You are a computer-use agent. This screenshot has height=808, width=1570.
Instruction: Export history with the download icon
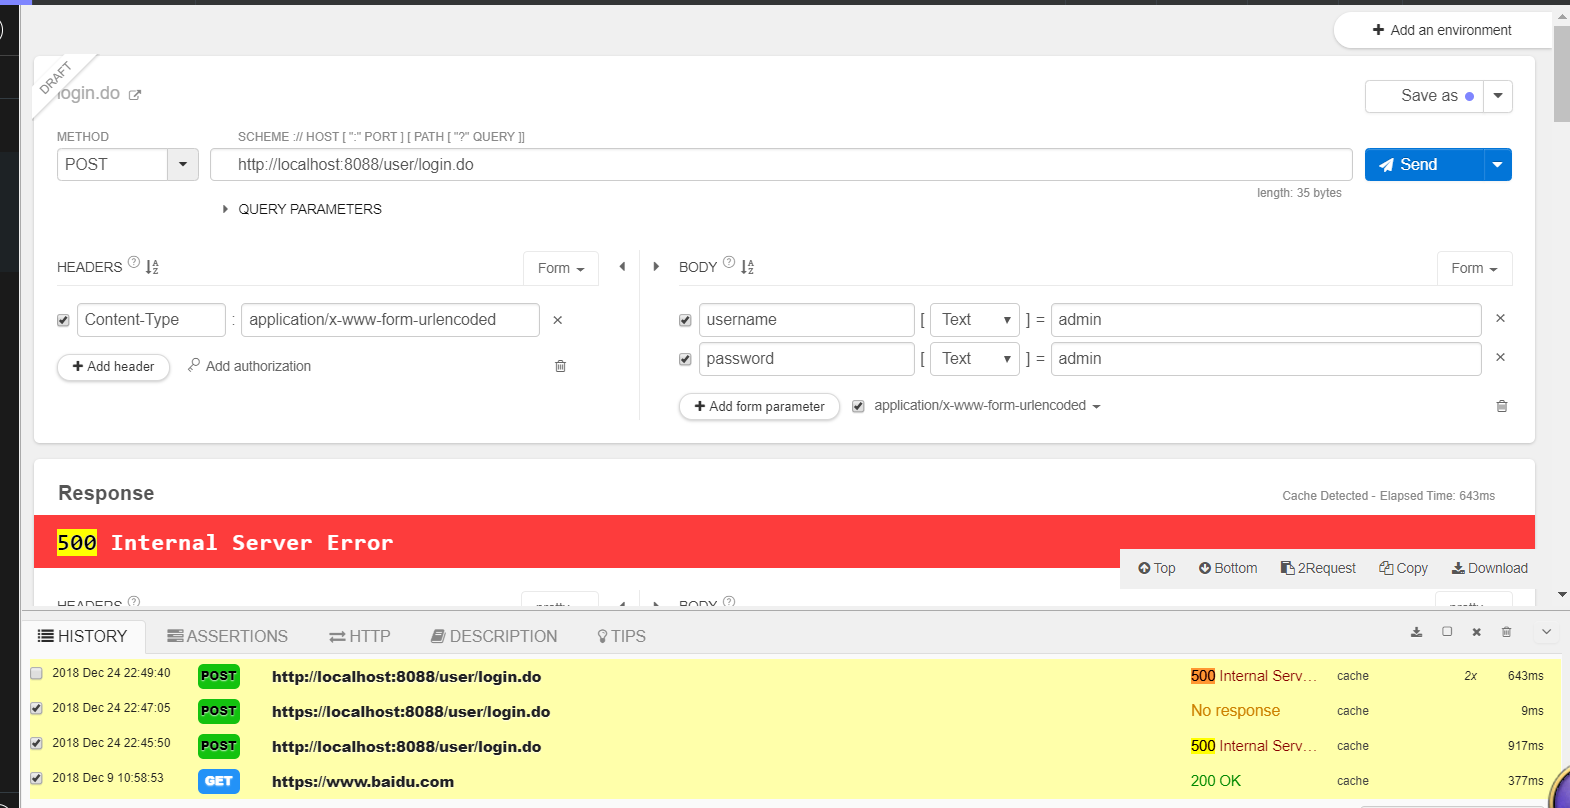coord(1416,632)
